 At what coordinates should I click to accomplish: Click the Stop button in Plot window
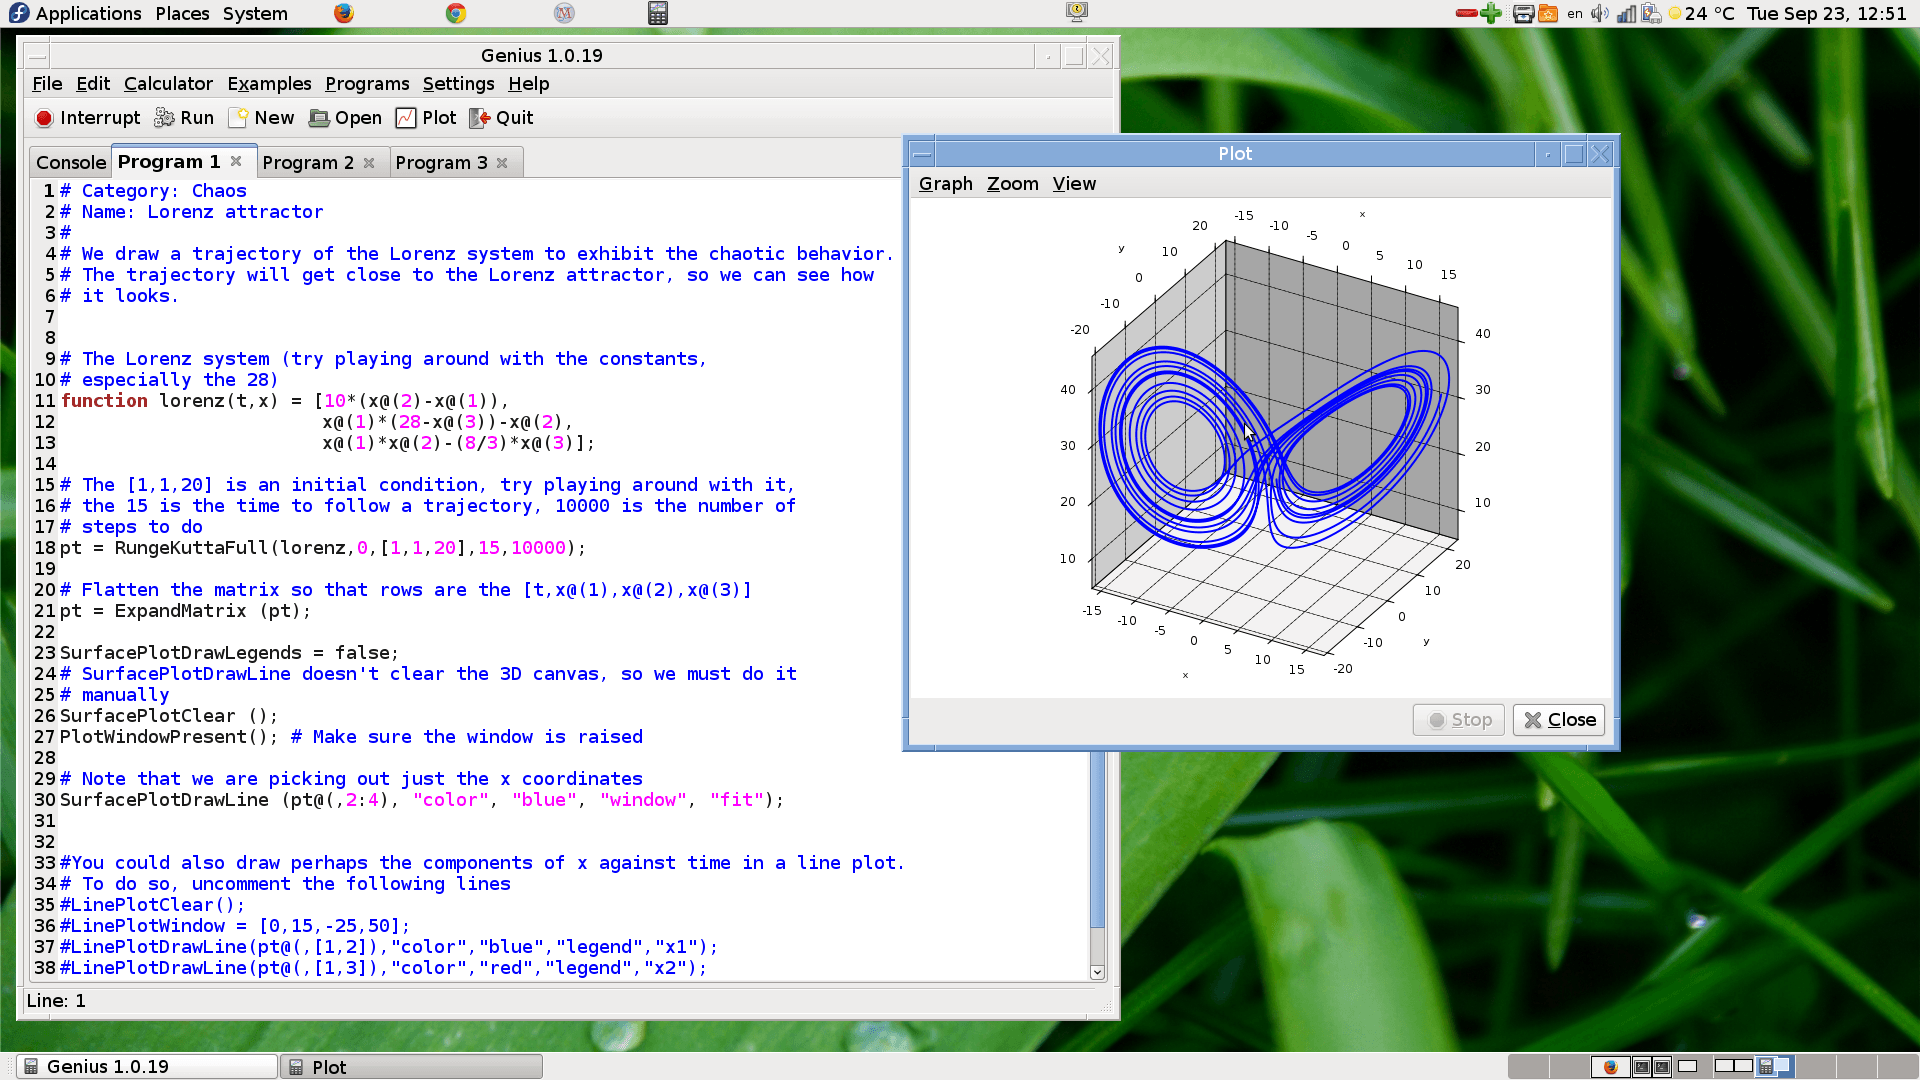click(x=1460, y=719)
